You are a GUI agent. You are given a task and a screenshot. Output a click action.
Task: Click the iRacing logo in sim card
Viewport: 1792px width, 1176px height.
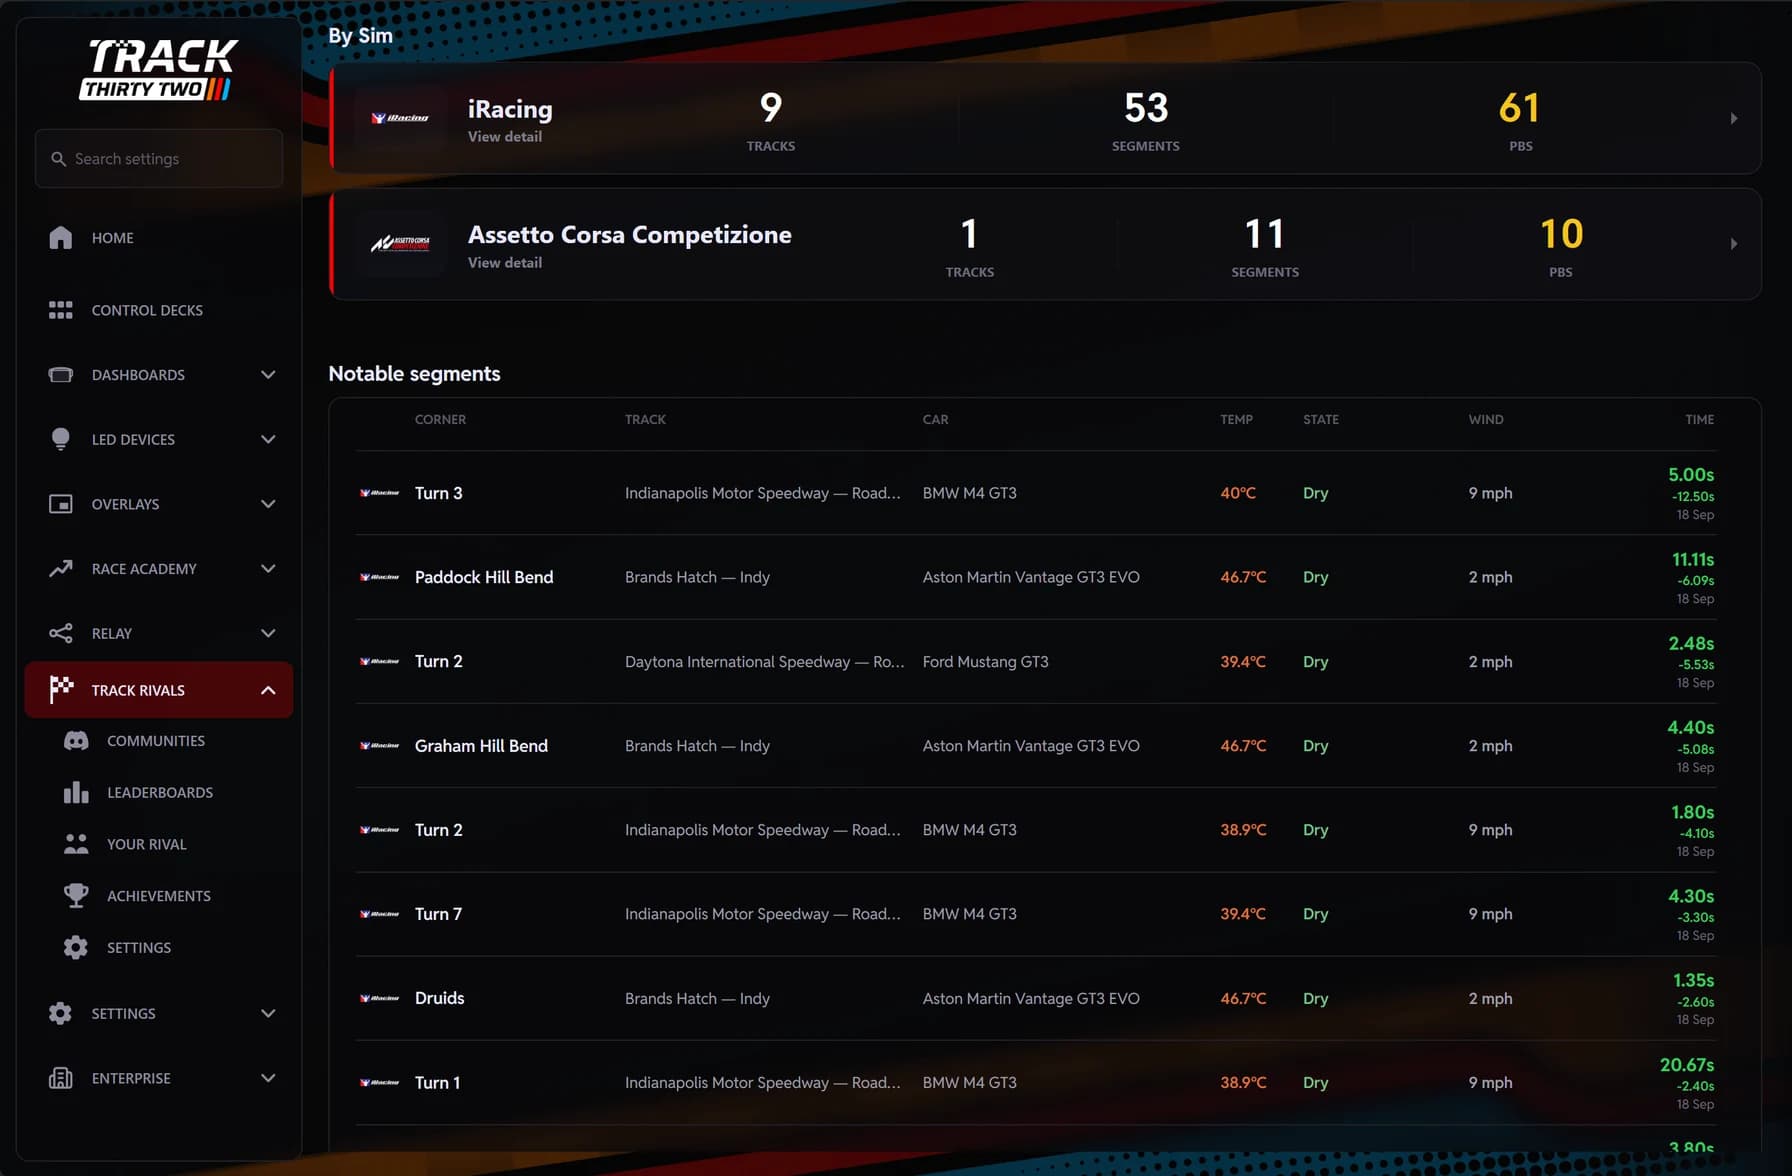point(400,118)
